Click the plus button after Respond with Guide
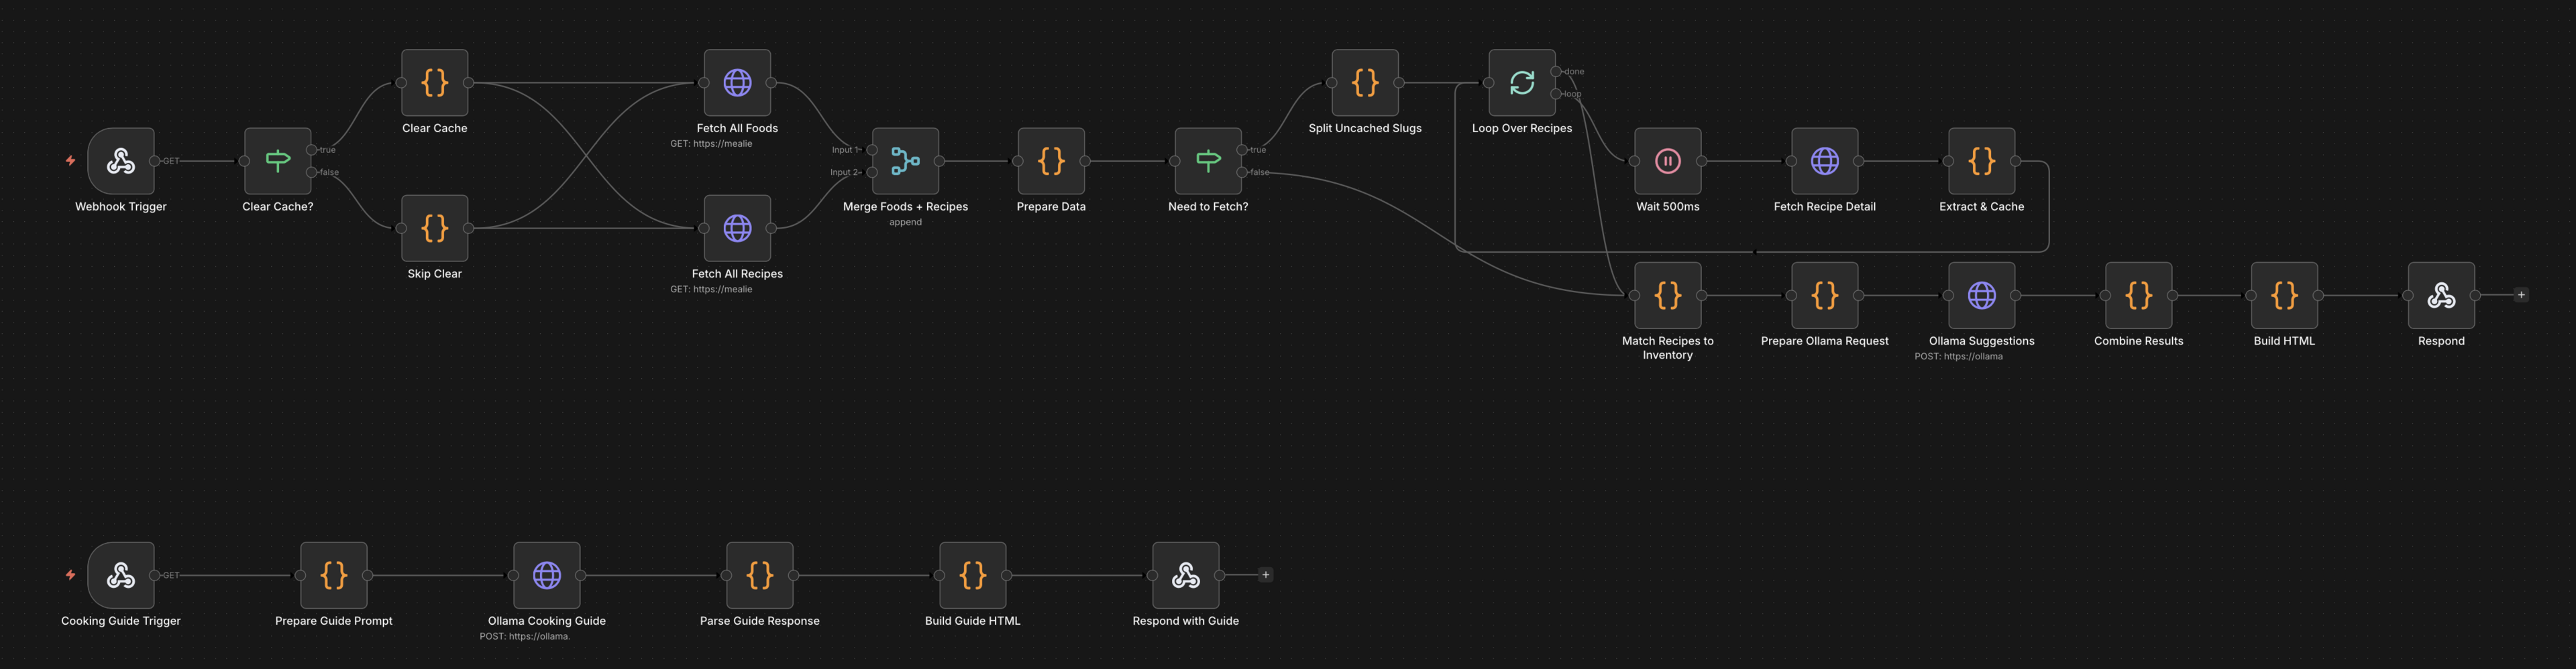 point(1265,574)
